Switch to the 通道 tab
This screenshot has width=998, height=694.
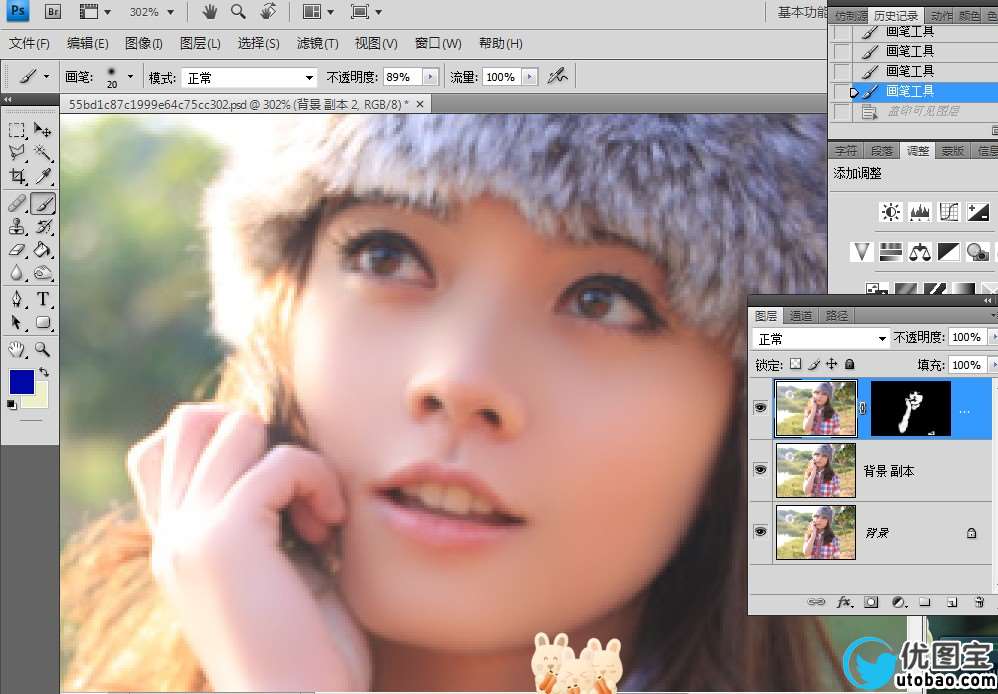coord(801,316)
